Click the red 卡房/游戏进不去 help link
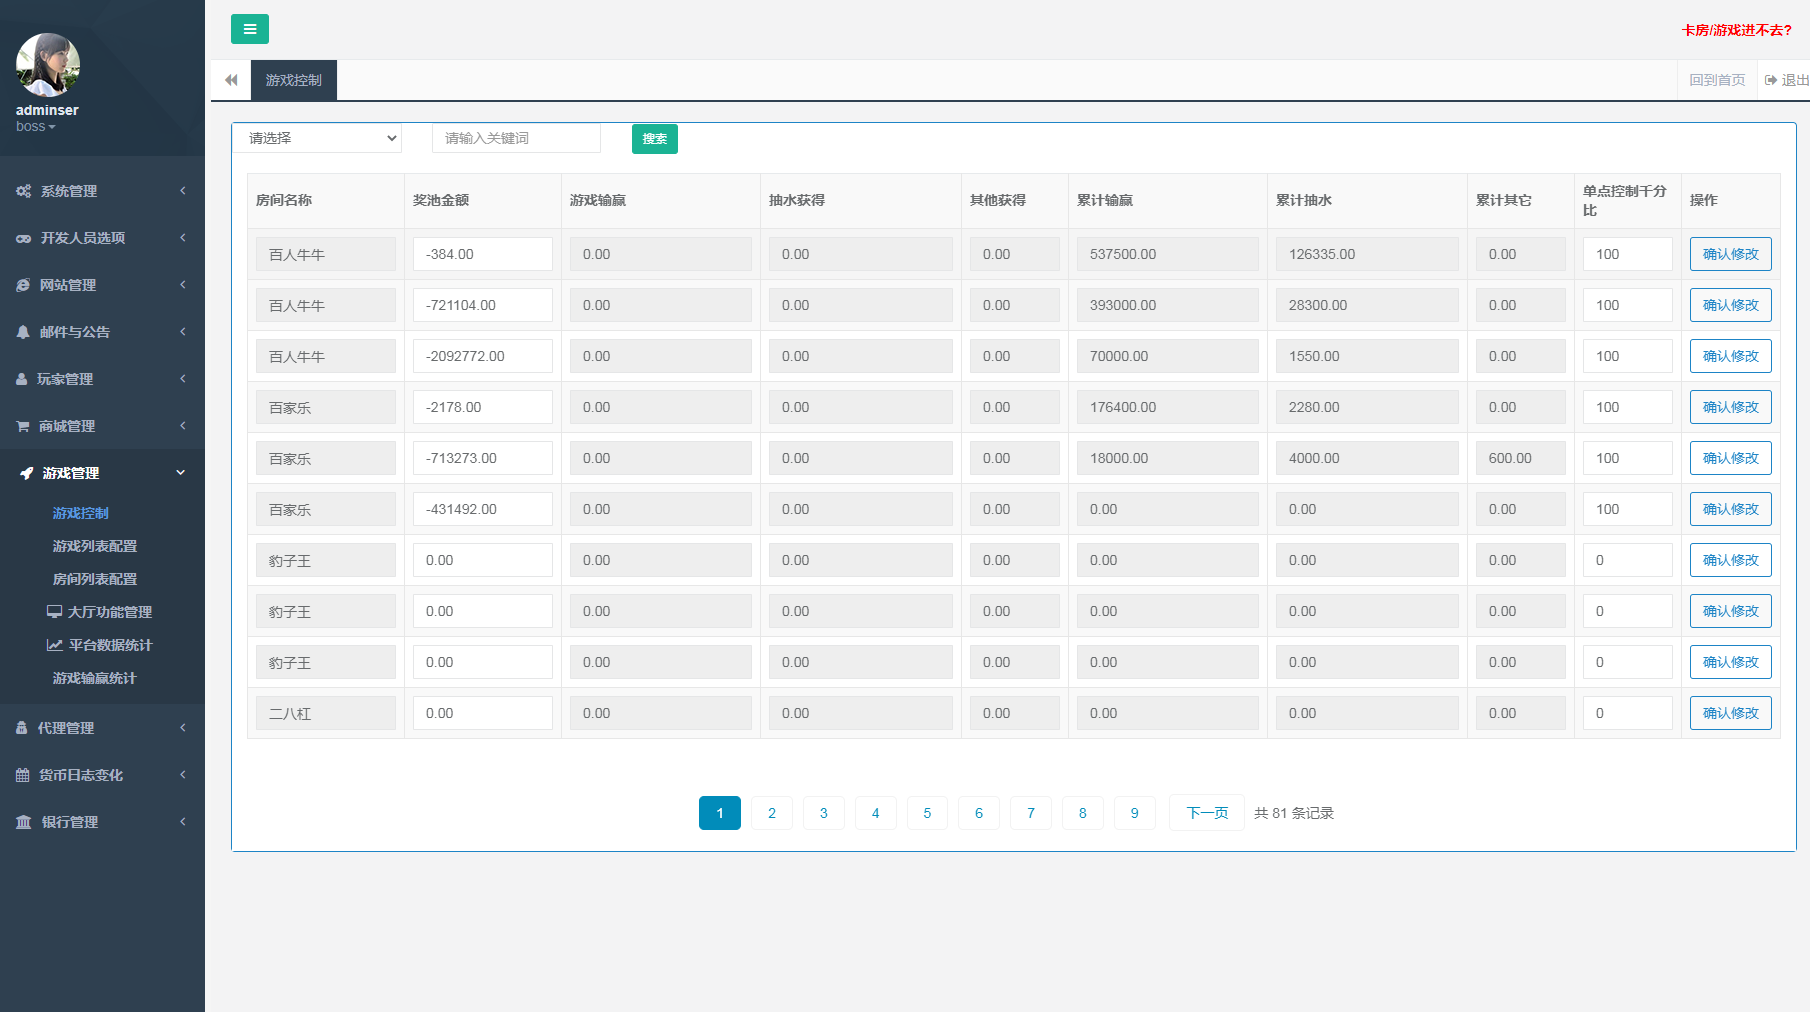This screenshot has width=1810, height=1012. (x=1736, y=30)
